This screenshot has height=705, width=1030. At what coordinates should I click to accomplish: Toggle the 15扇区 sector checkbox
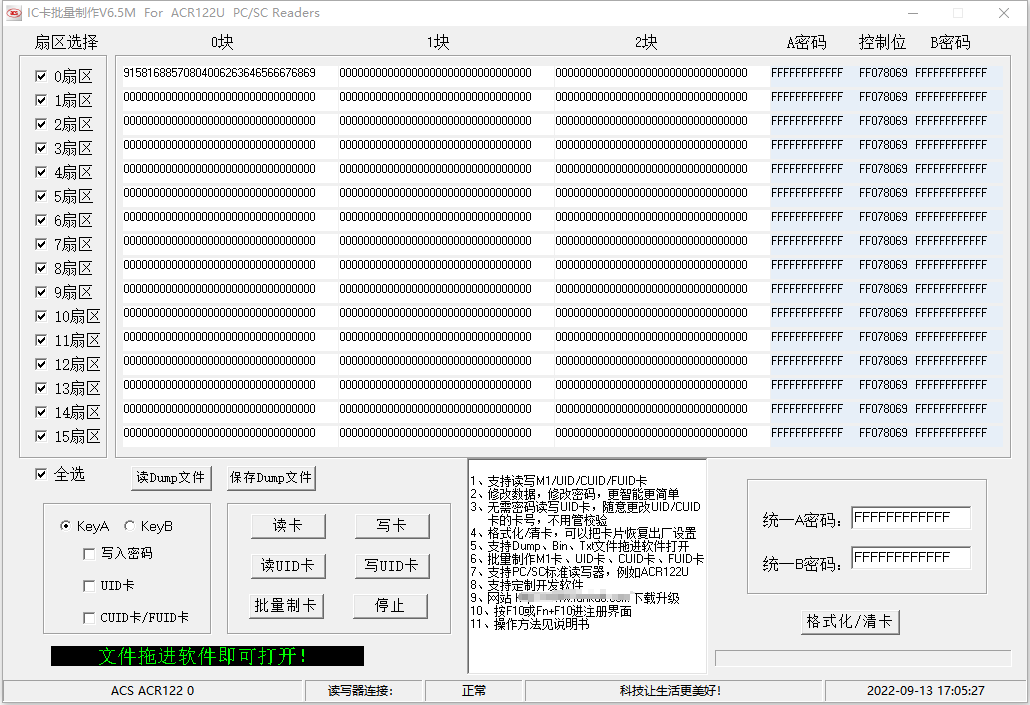[41, 436]
